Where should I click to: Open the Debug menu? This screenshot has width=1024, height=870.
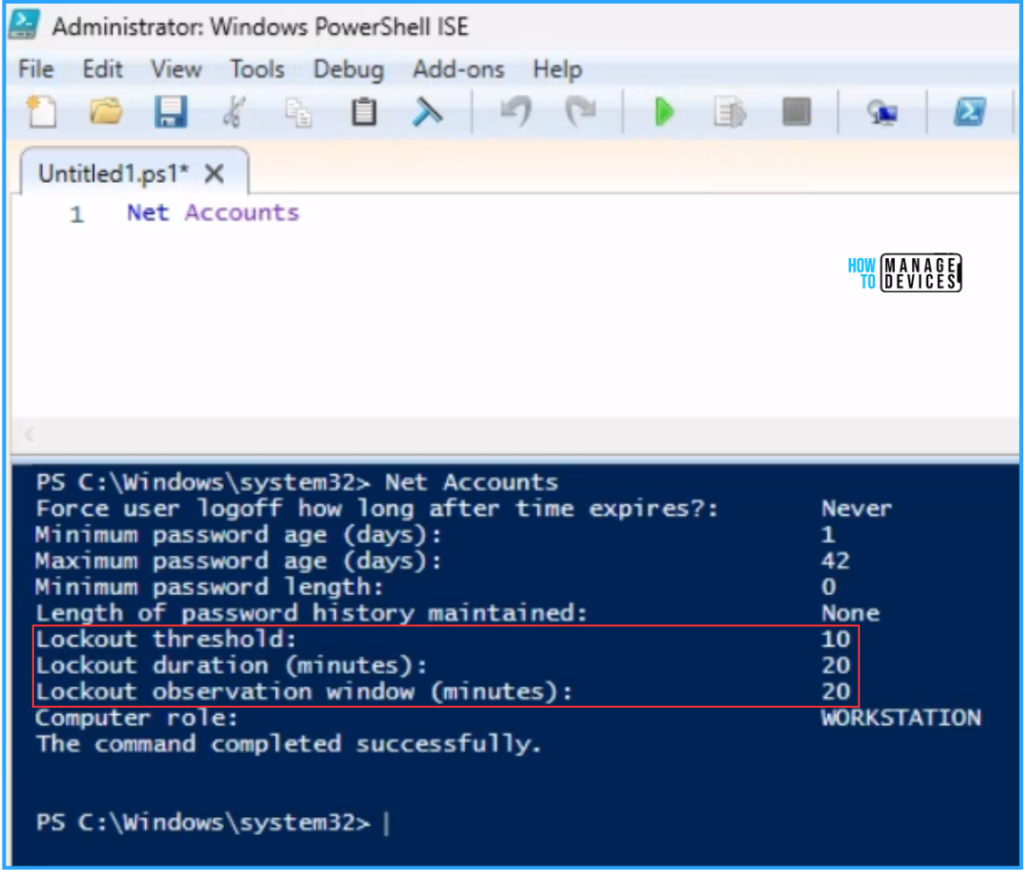[349, 69]
